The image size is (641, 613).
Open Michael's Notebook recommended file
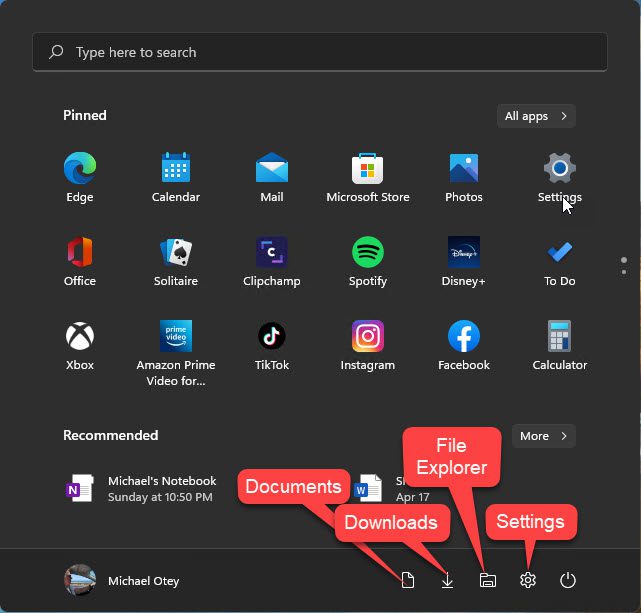(141, 489)
